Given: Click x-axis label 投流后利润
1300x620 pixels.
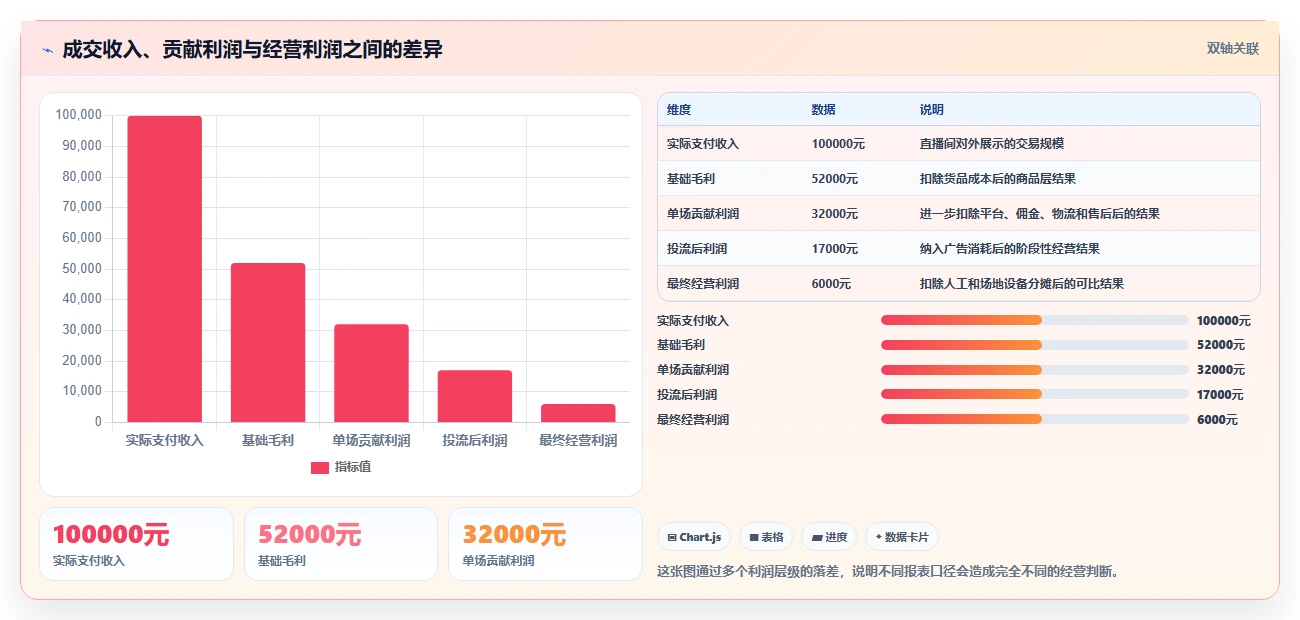Looking at the screenshot, I should (475, 440).
